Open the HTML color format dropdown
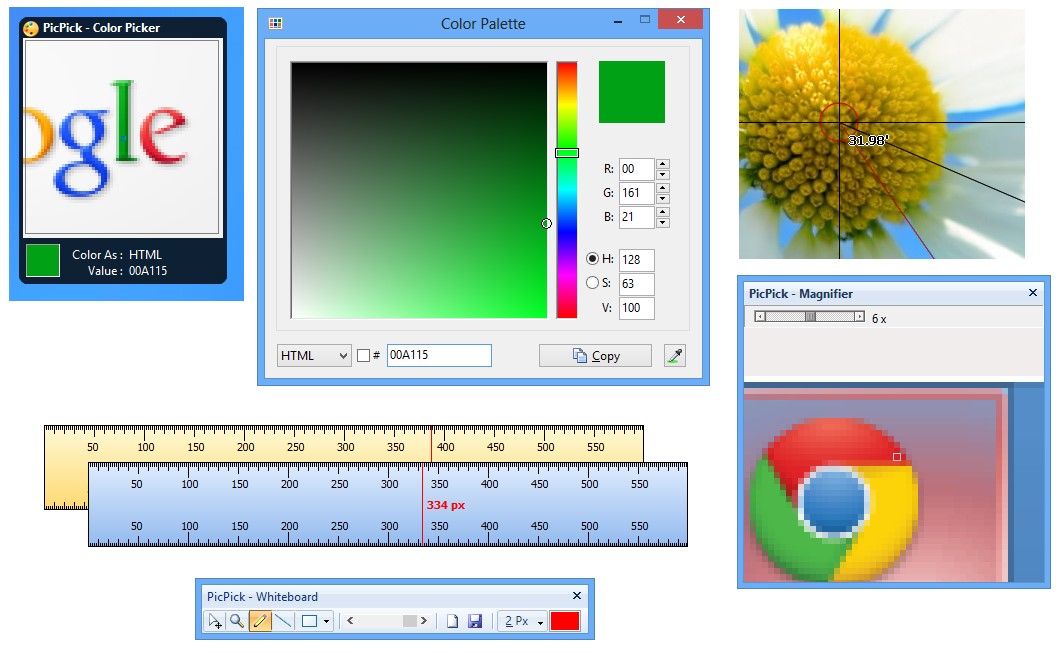This screenshot has width=1063, height=653. click(314, 356)
